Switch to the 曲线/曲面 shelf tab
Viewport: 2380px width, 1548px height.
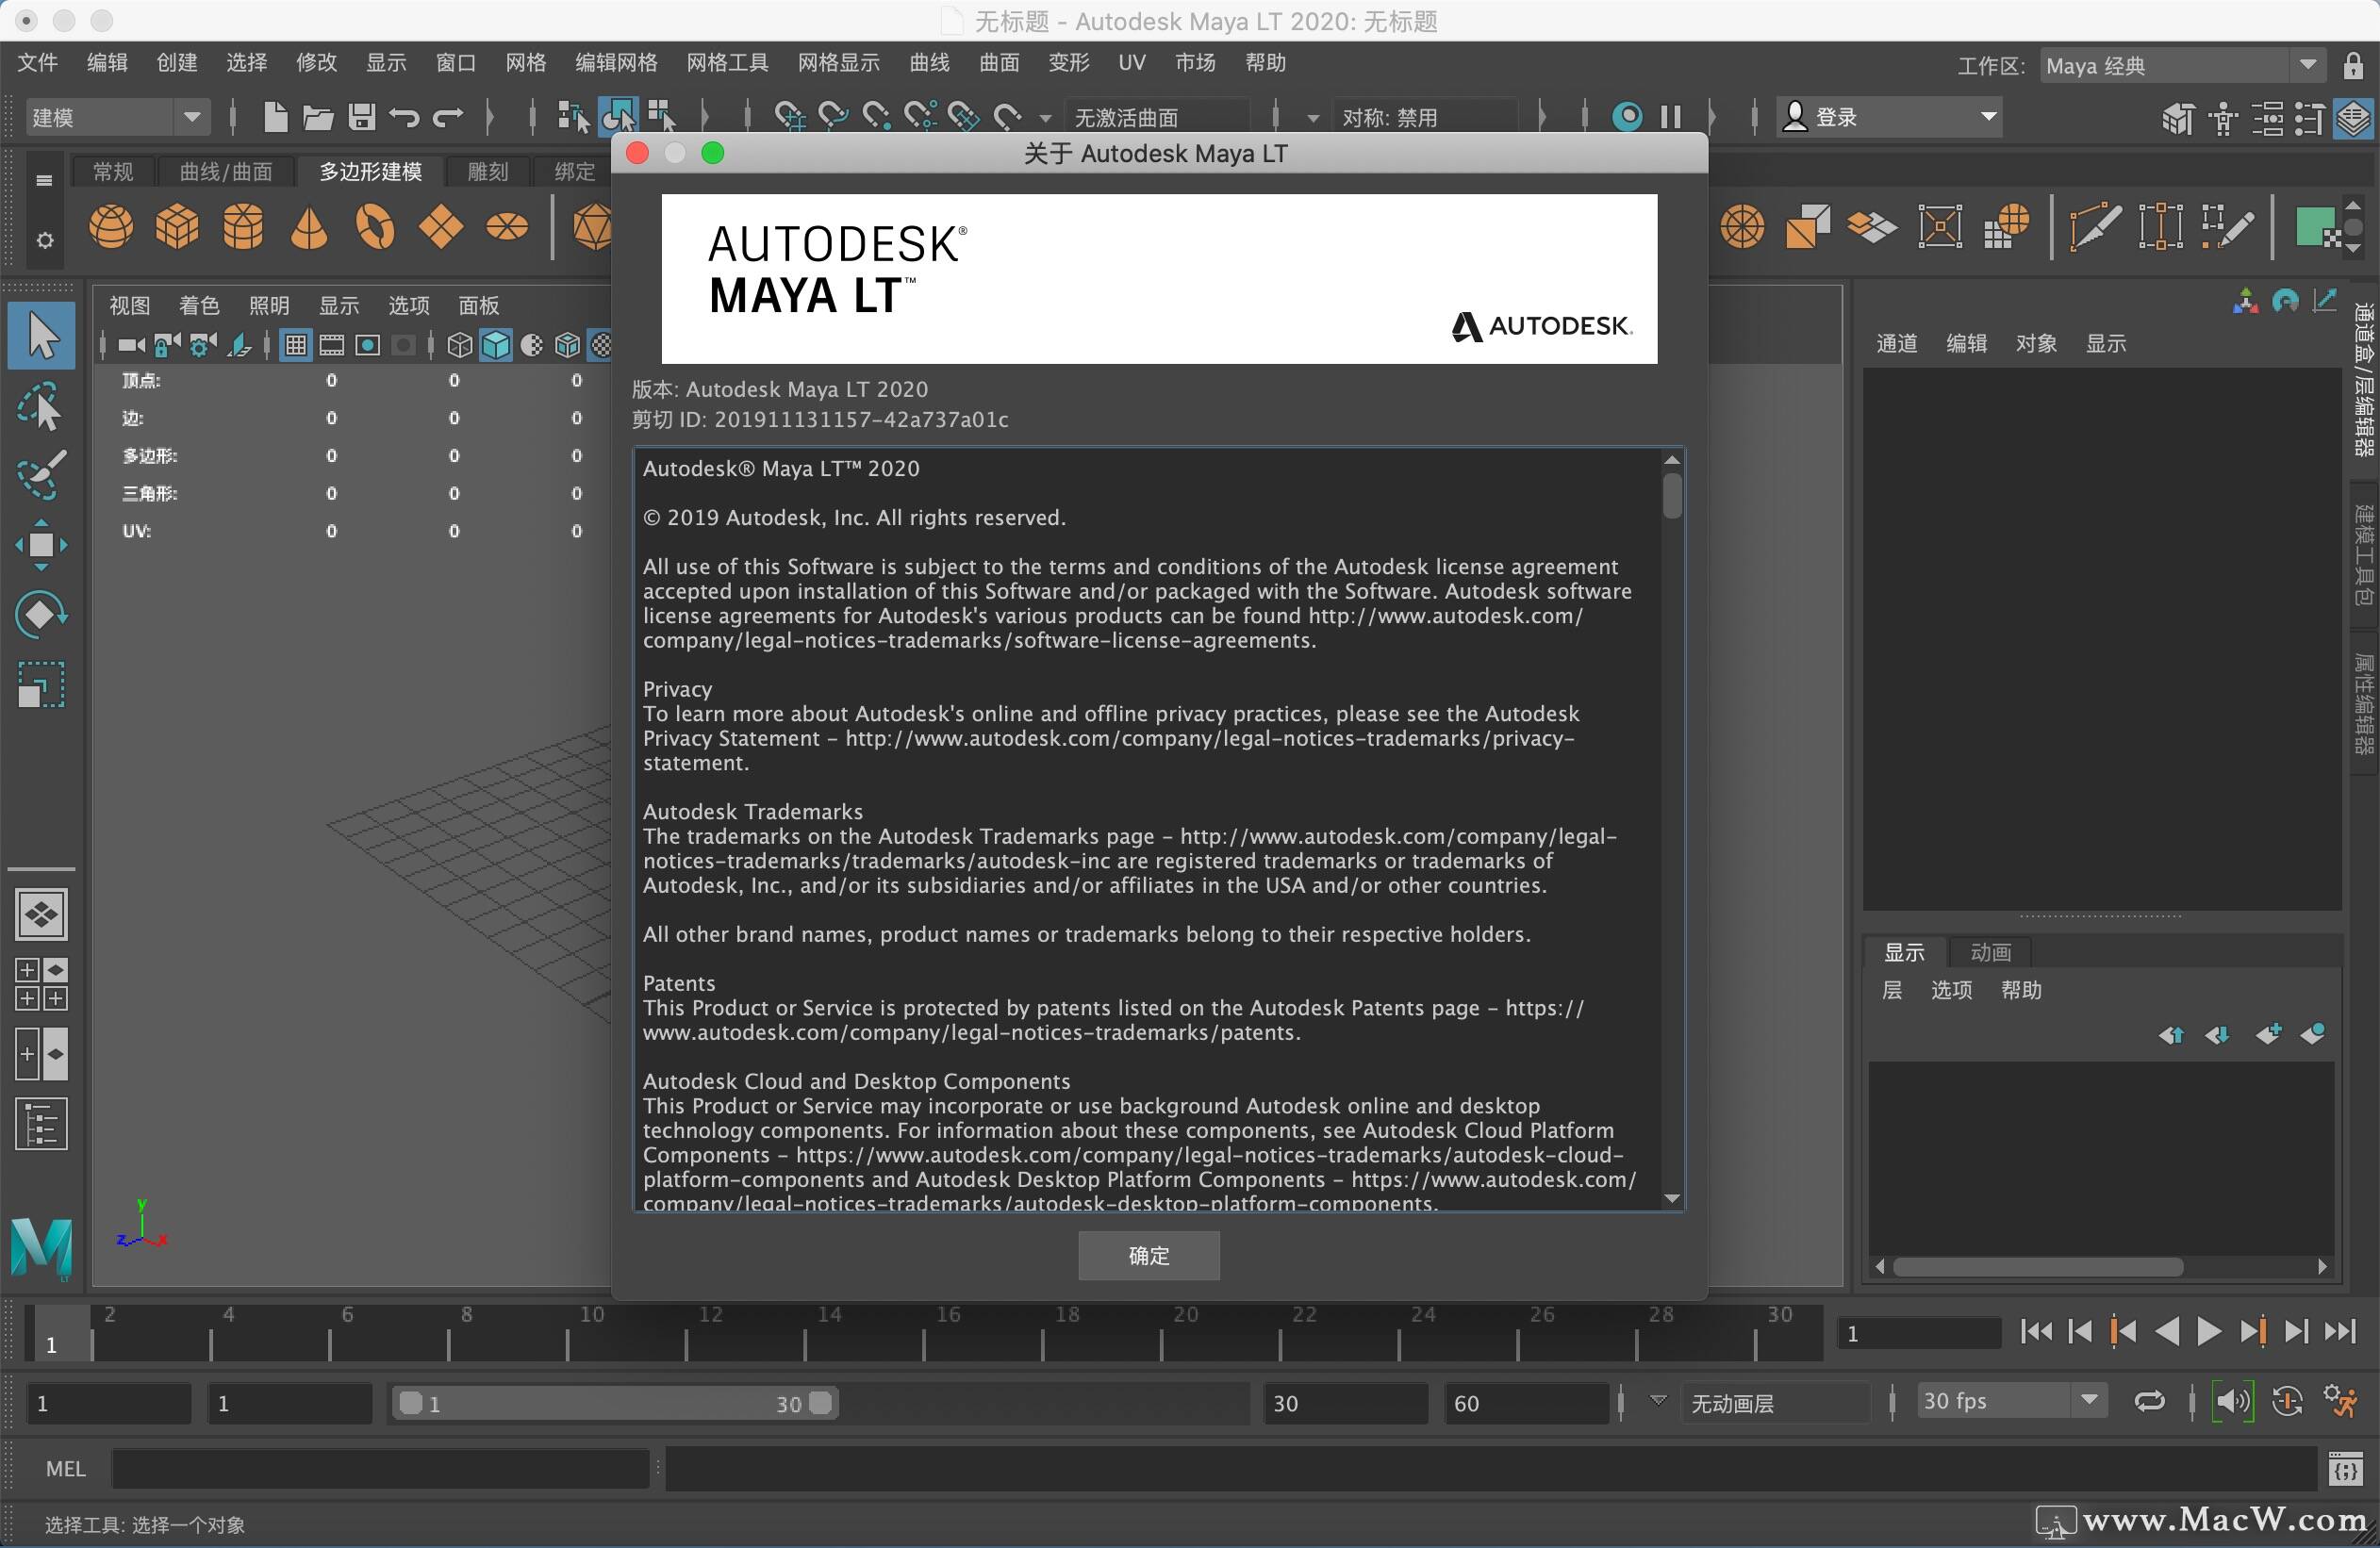(226, 172)
